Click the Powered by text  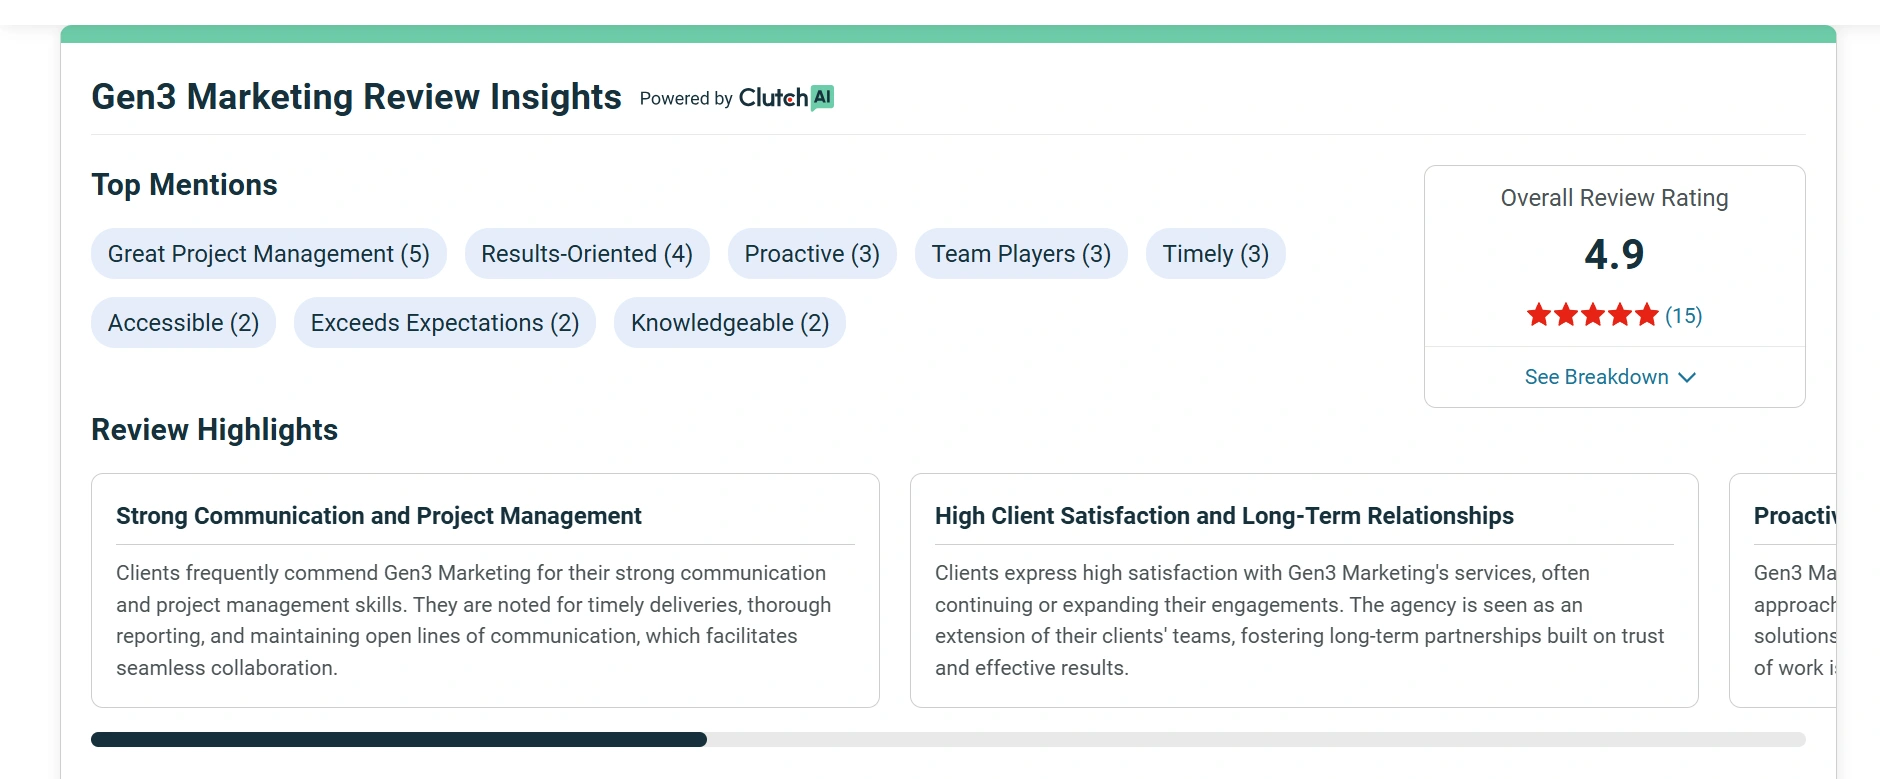tap(686, 98)
